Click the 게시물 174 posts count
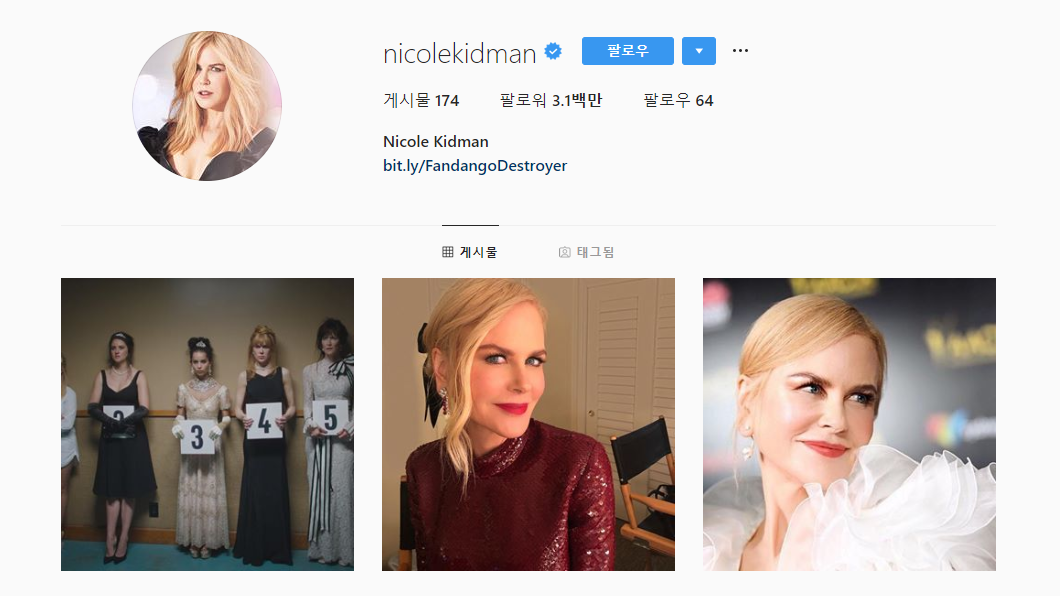 click(x=420, y=101)
